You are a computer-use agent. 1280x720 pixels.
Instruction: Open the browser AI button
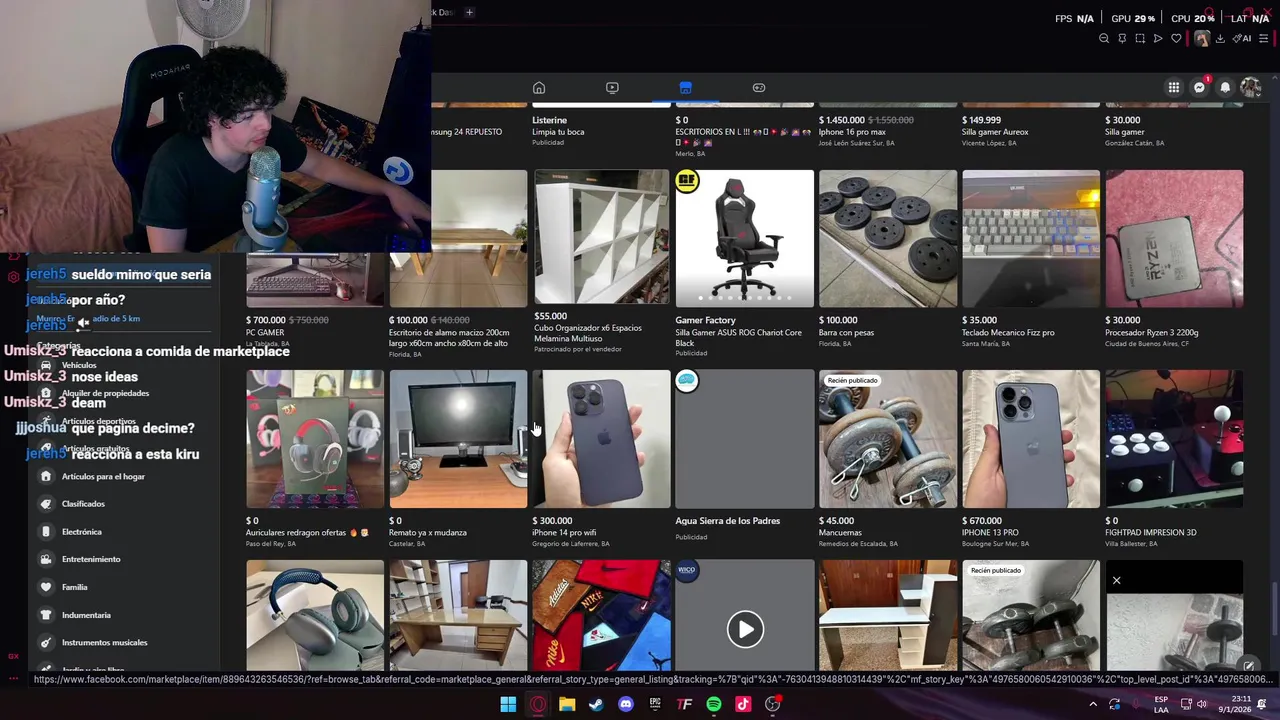point(1242,39)
